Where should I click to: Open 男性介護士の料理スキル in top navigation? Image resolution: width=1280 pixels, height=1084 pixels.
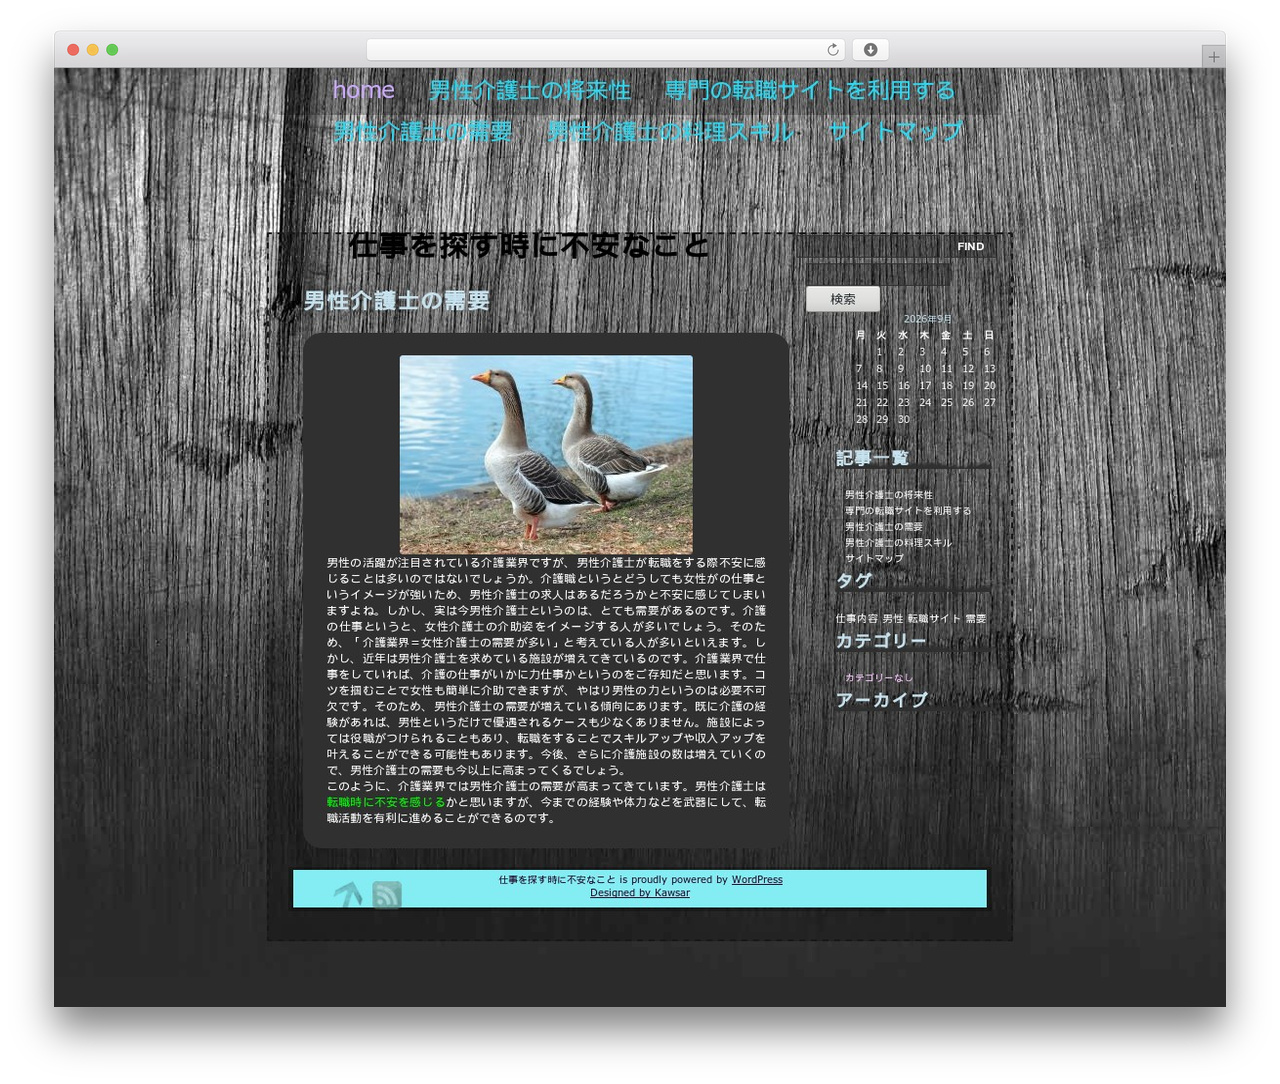(671, 131)
